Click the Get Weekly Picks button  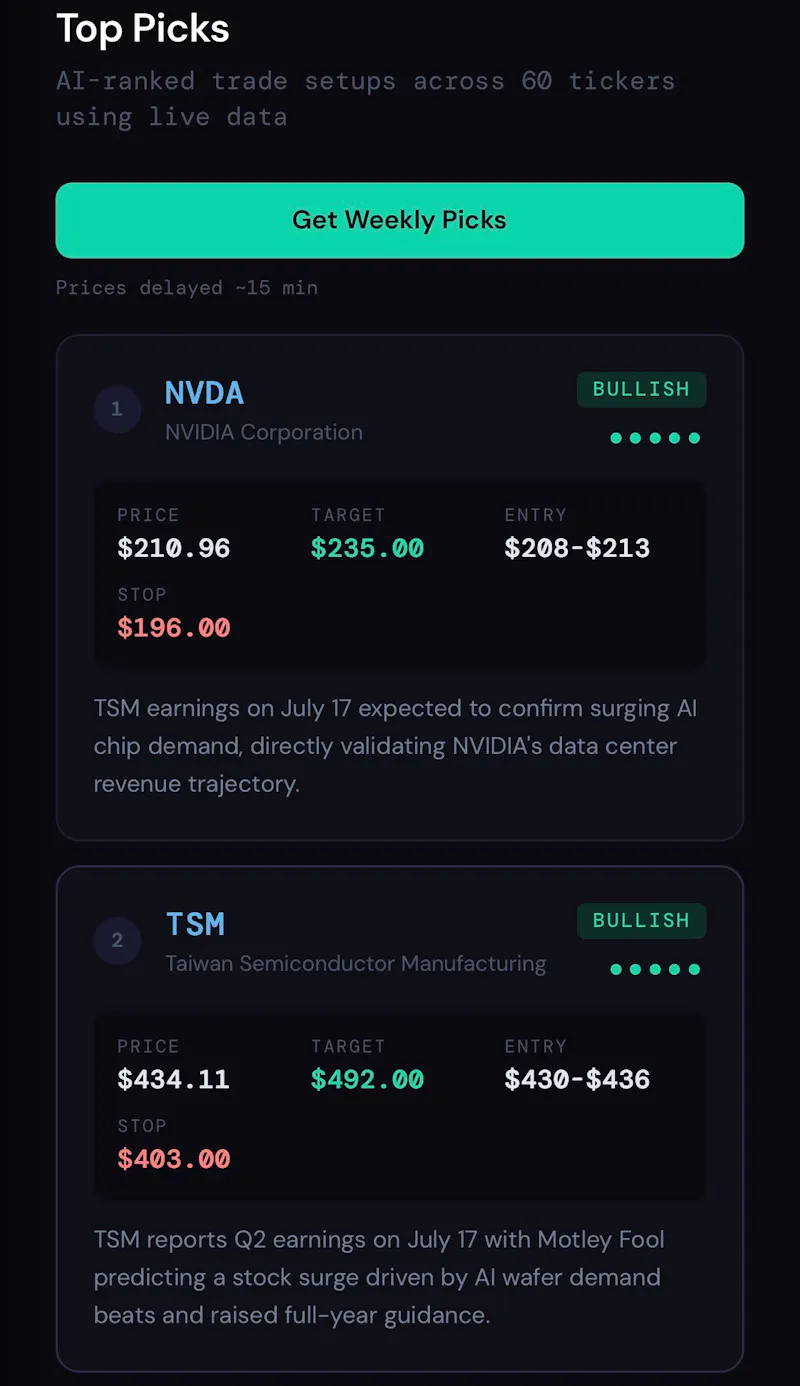coord(400,220)
